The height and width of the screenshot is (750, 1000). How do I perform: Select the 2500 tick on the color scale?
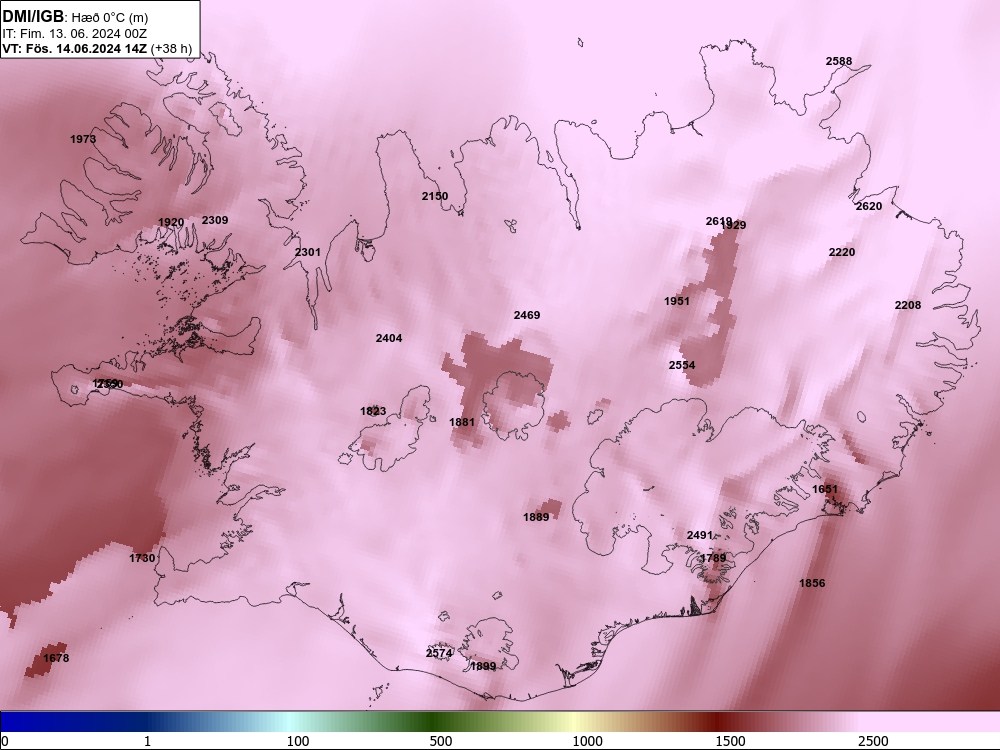click(873, 741)
